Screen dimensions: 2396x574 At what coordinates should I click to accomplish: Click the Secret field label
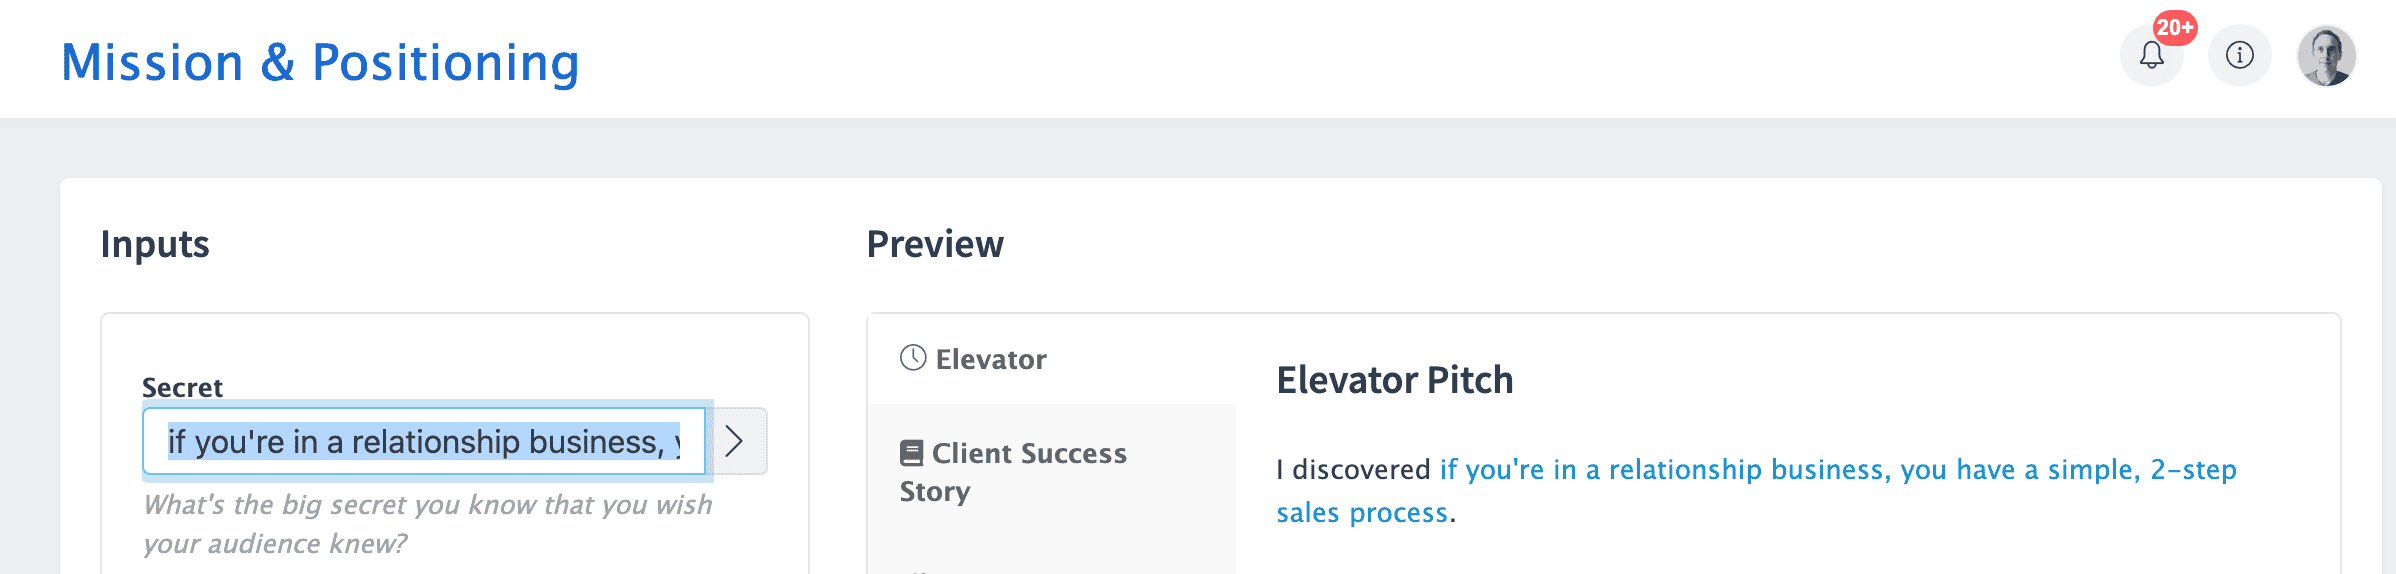(182, 387)
